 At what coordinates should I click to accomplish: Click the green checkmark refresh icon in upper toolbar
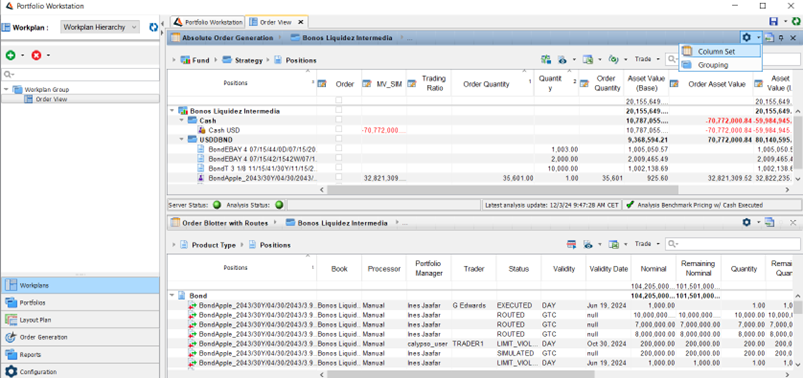(x=613, y=59)
